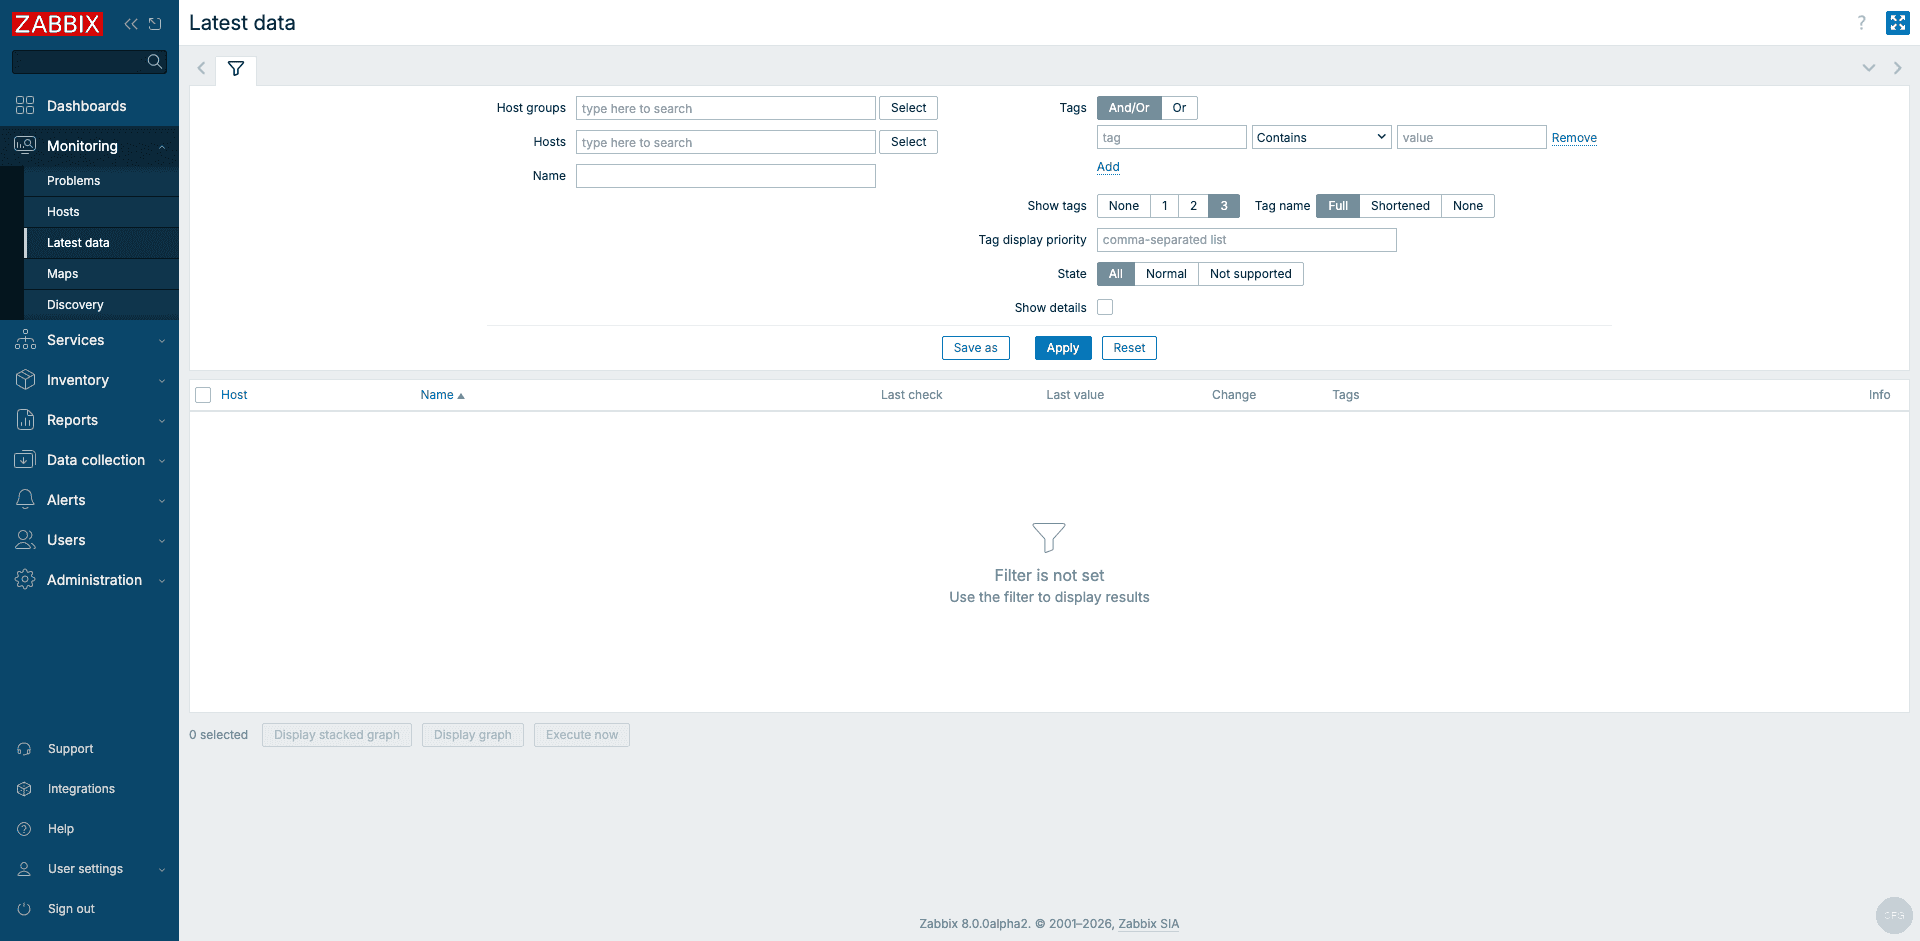Click the Inventory sidebar icon
The image size is (1920, 941).
[24, 380]
